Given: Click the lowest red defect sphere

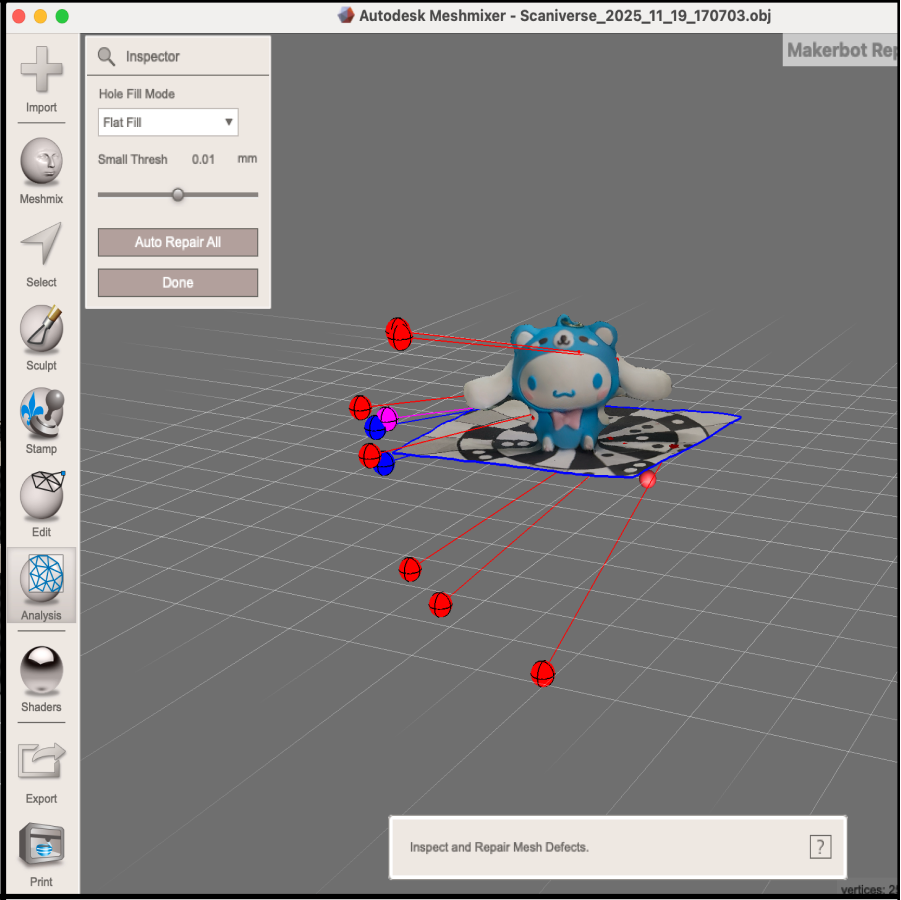Looking at the screenshot, I should (542, 673).
